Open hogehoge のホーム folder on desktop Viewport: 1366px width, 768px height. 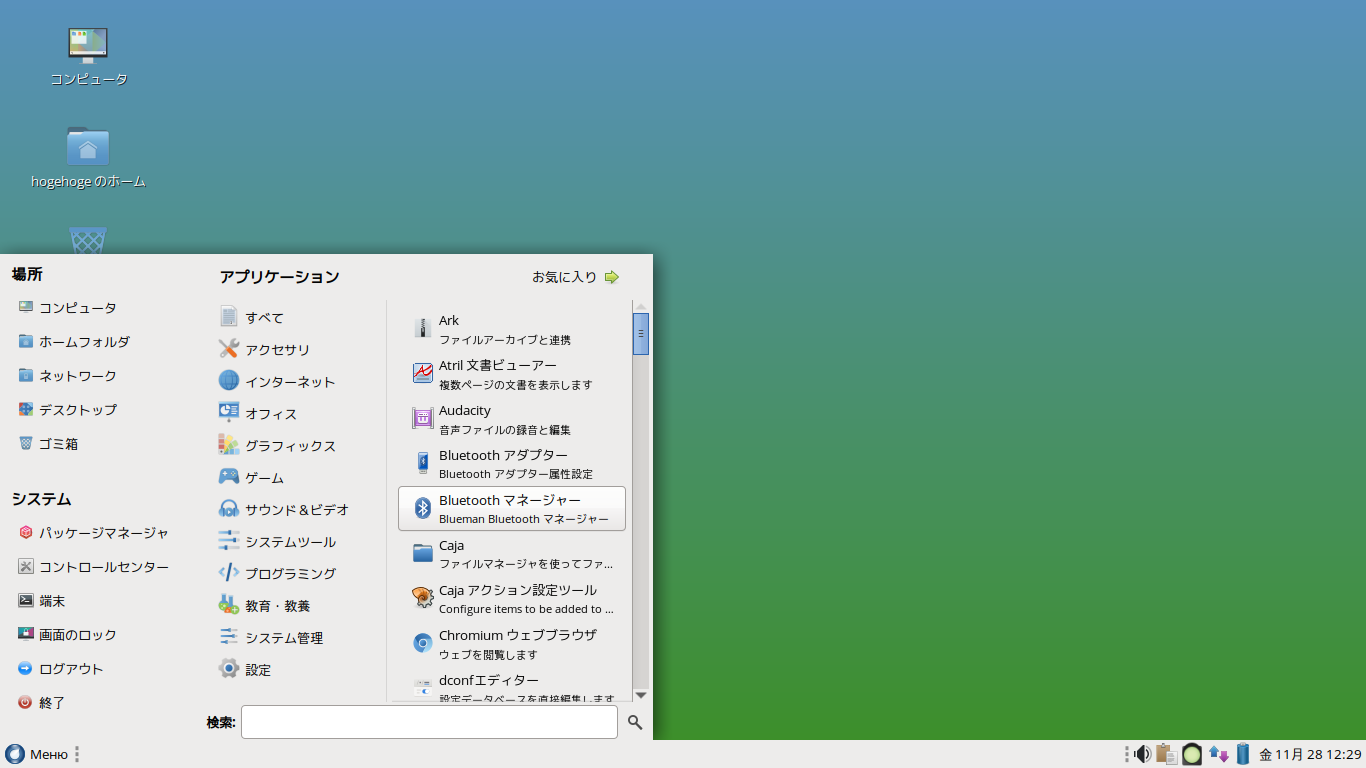tap(88, 158)
